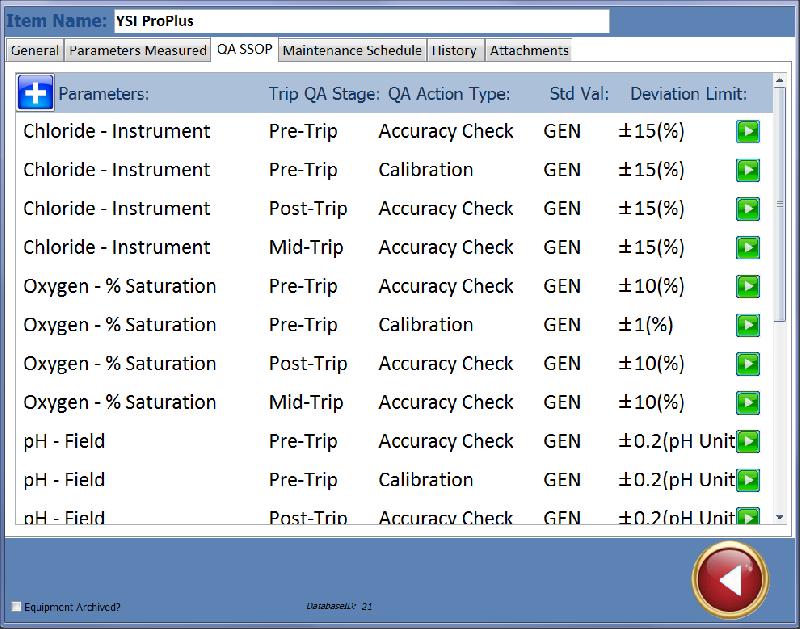Image resolution: width=800 pixels, height=629 pixels.
Task: Click the scrollbar down arrow in the list
Action: point(779,517)
